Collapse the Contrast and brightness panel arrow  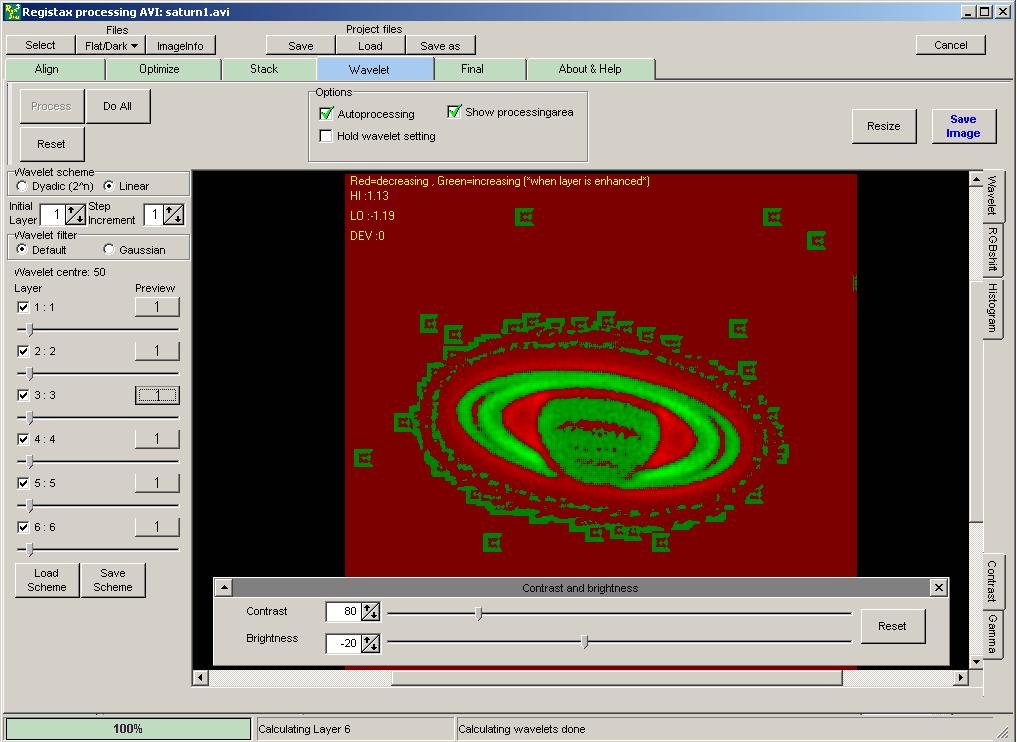click(224, 588)
